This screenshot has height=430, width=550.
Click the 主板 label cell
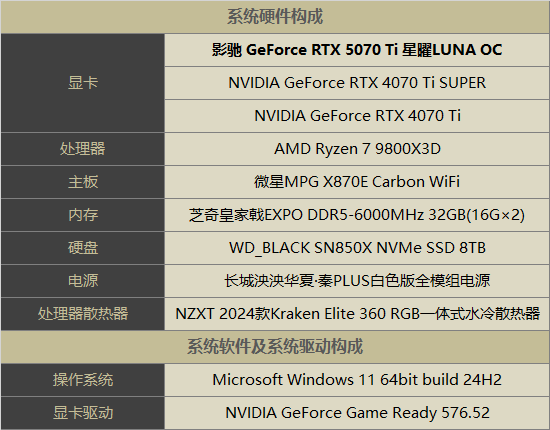pos(83,182)
